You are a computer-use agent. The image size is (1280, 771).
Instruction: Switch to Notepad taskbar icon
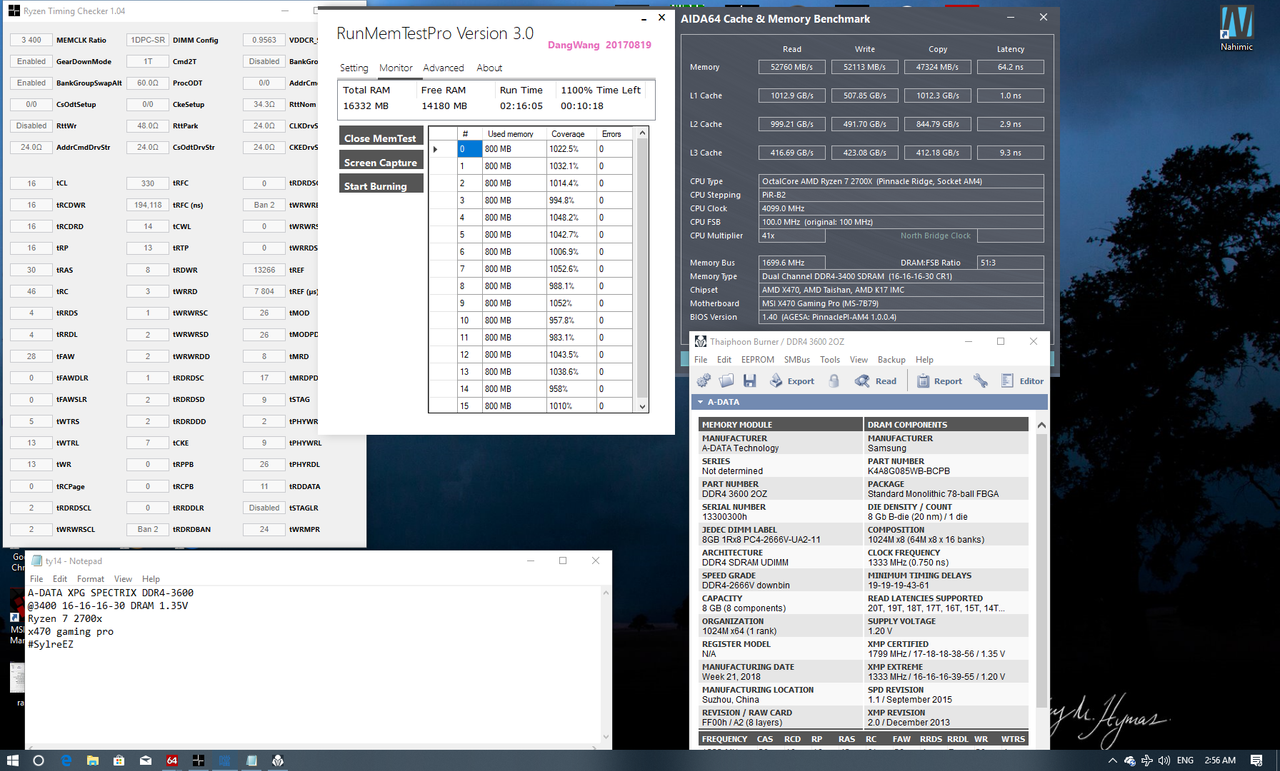(x=251, y=760)
